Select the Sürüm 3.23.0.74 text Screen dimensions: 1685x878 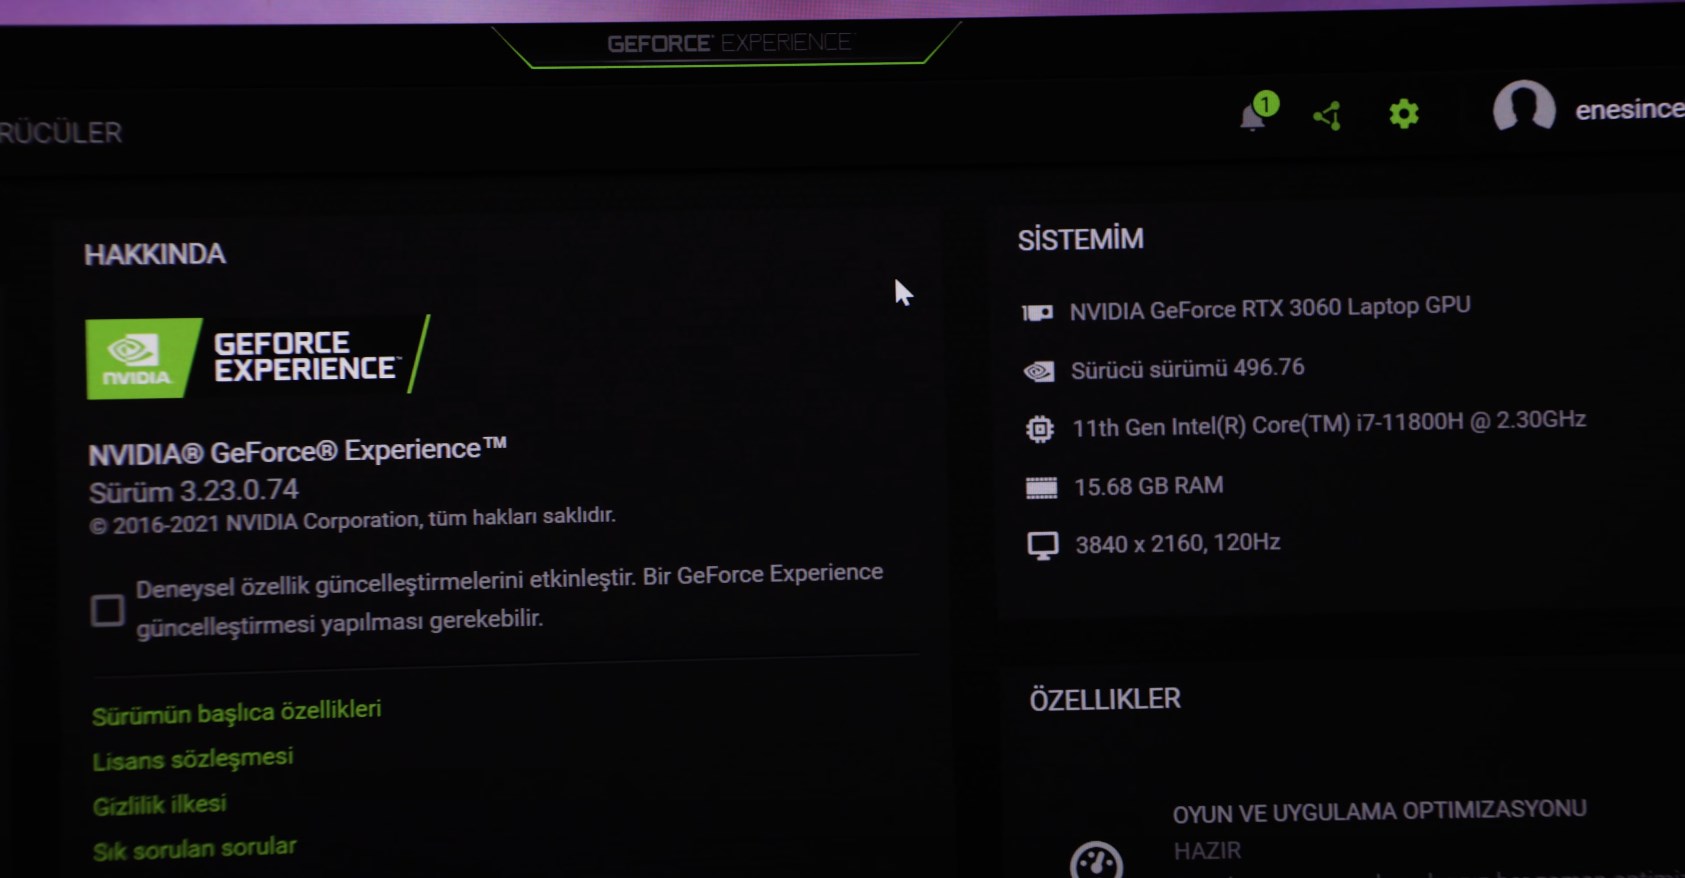coord(194,491)
